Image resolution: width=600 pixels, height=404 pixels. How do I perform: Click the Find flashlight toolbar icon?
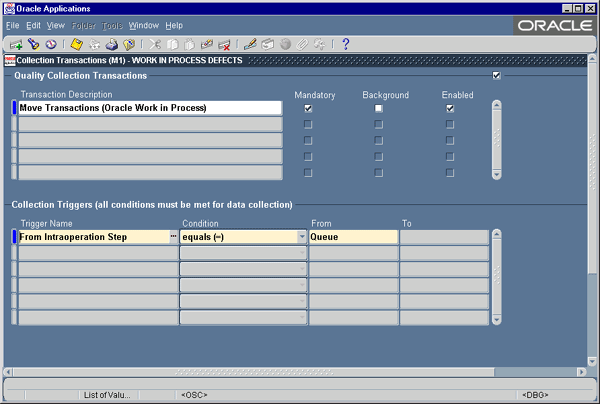pos(32,45)
